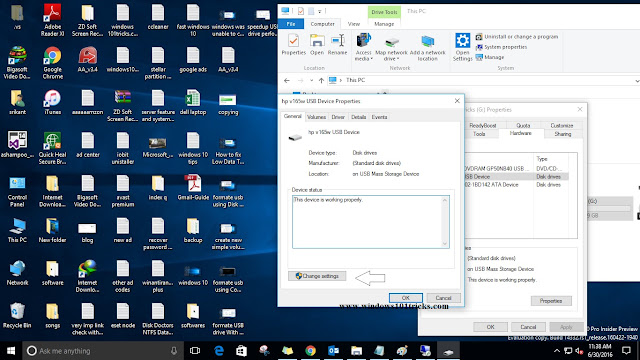
Task: Click Uninstall or change a program
Action: tap(517, 37)
